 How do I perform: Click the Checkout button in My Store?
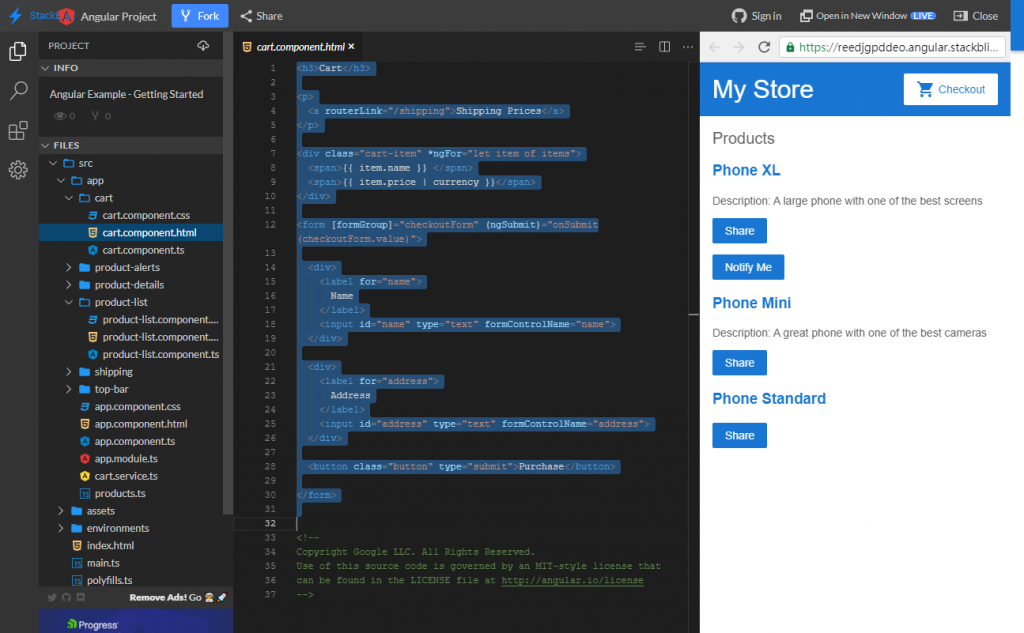click(x=950, y=89)
